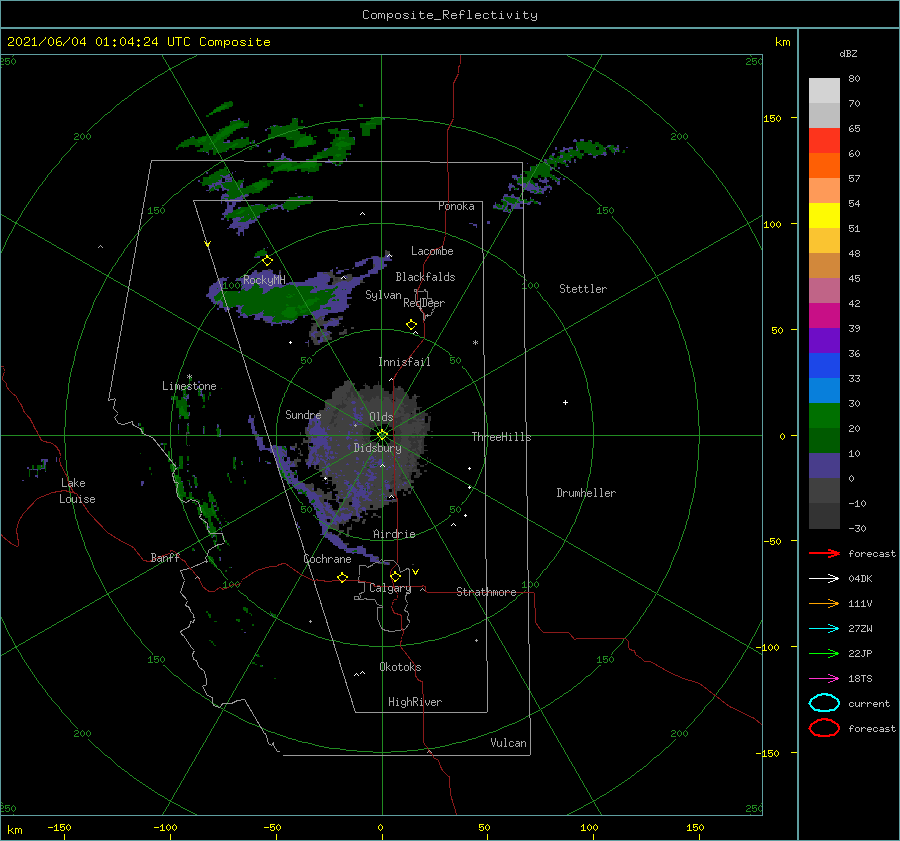Select the bright red swatch in dBZ legend

tap(824, 141)
